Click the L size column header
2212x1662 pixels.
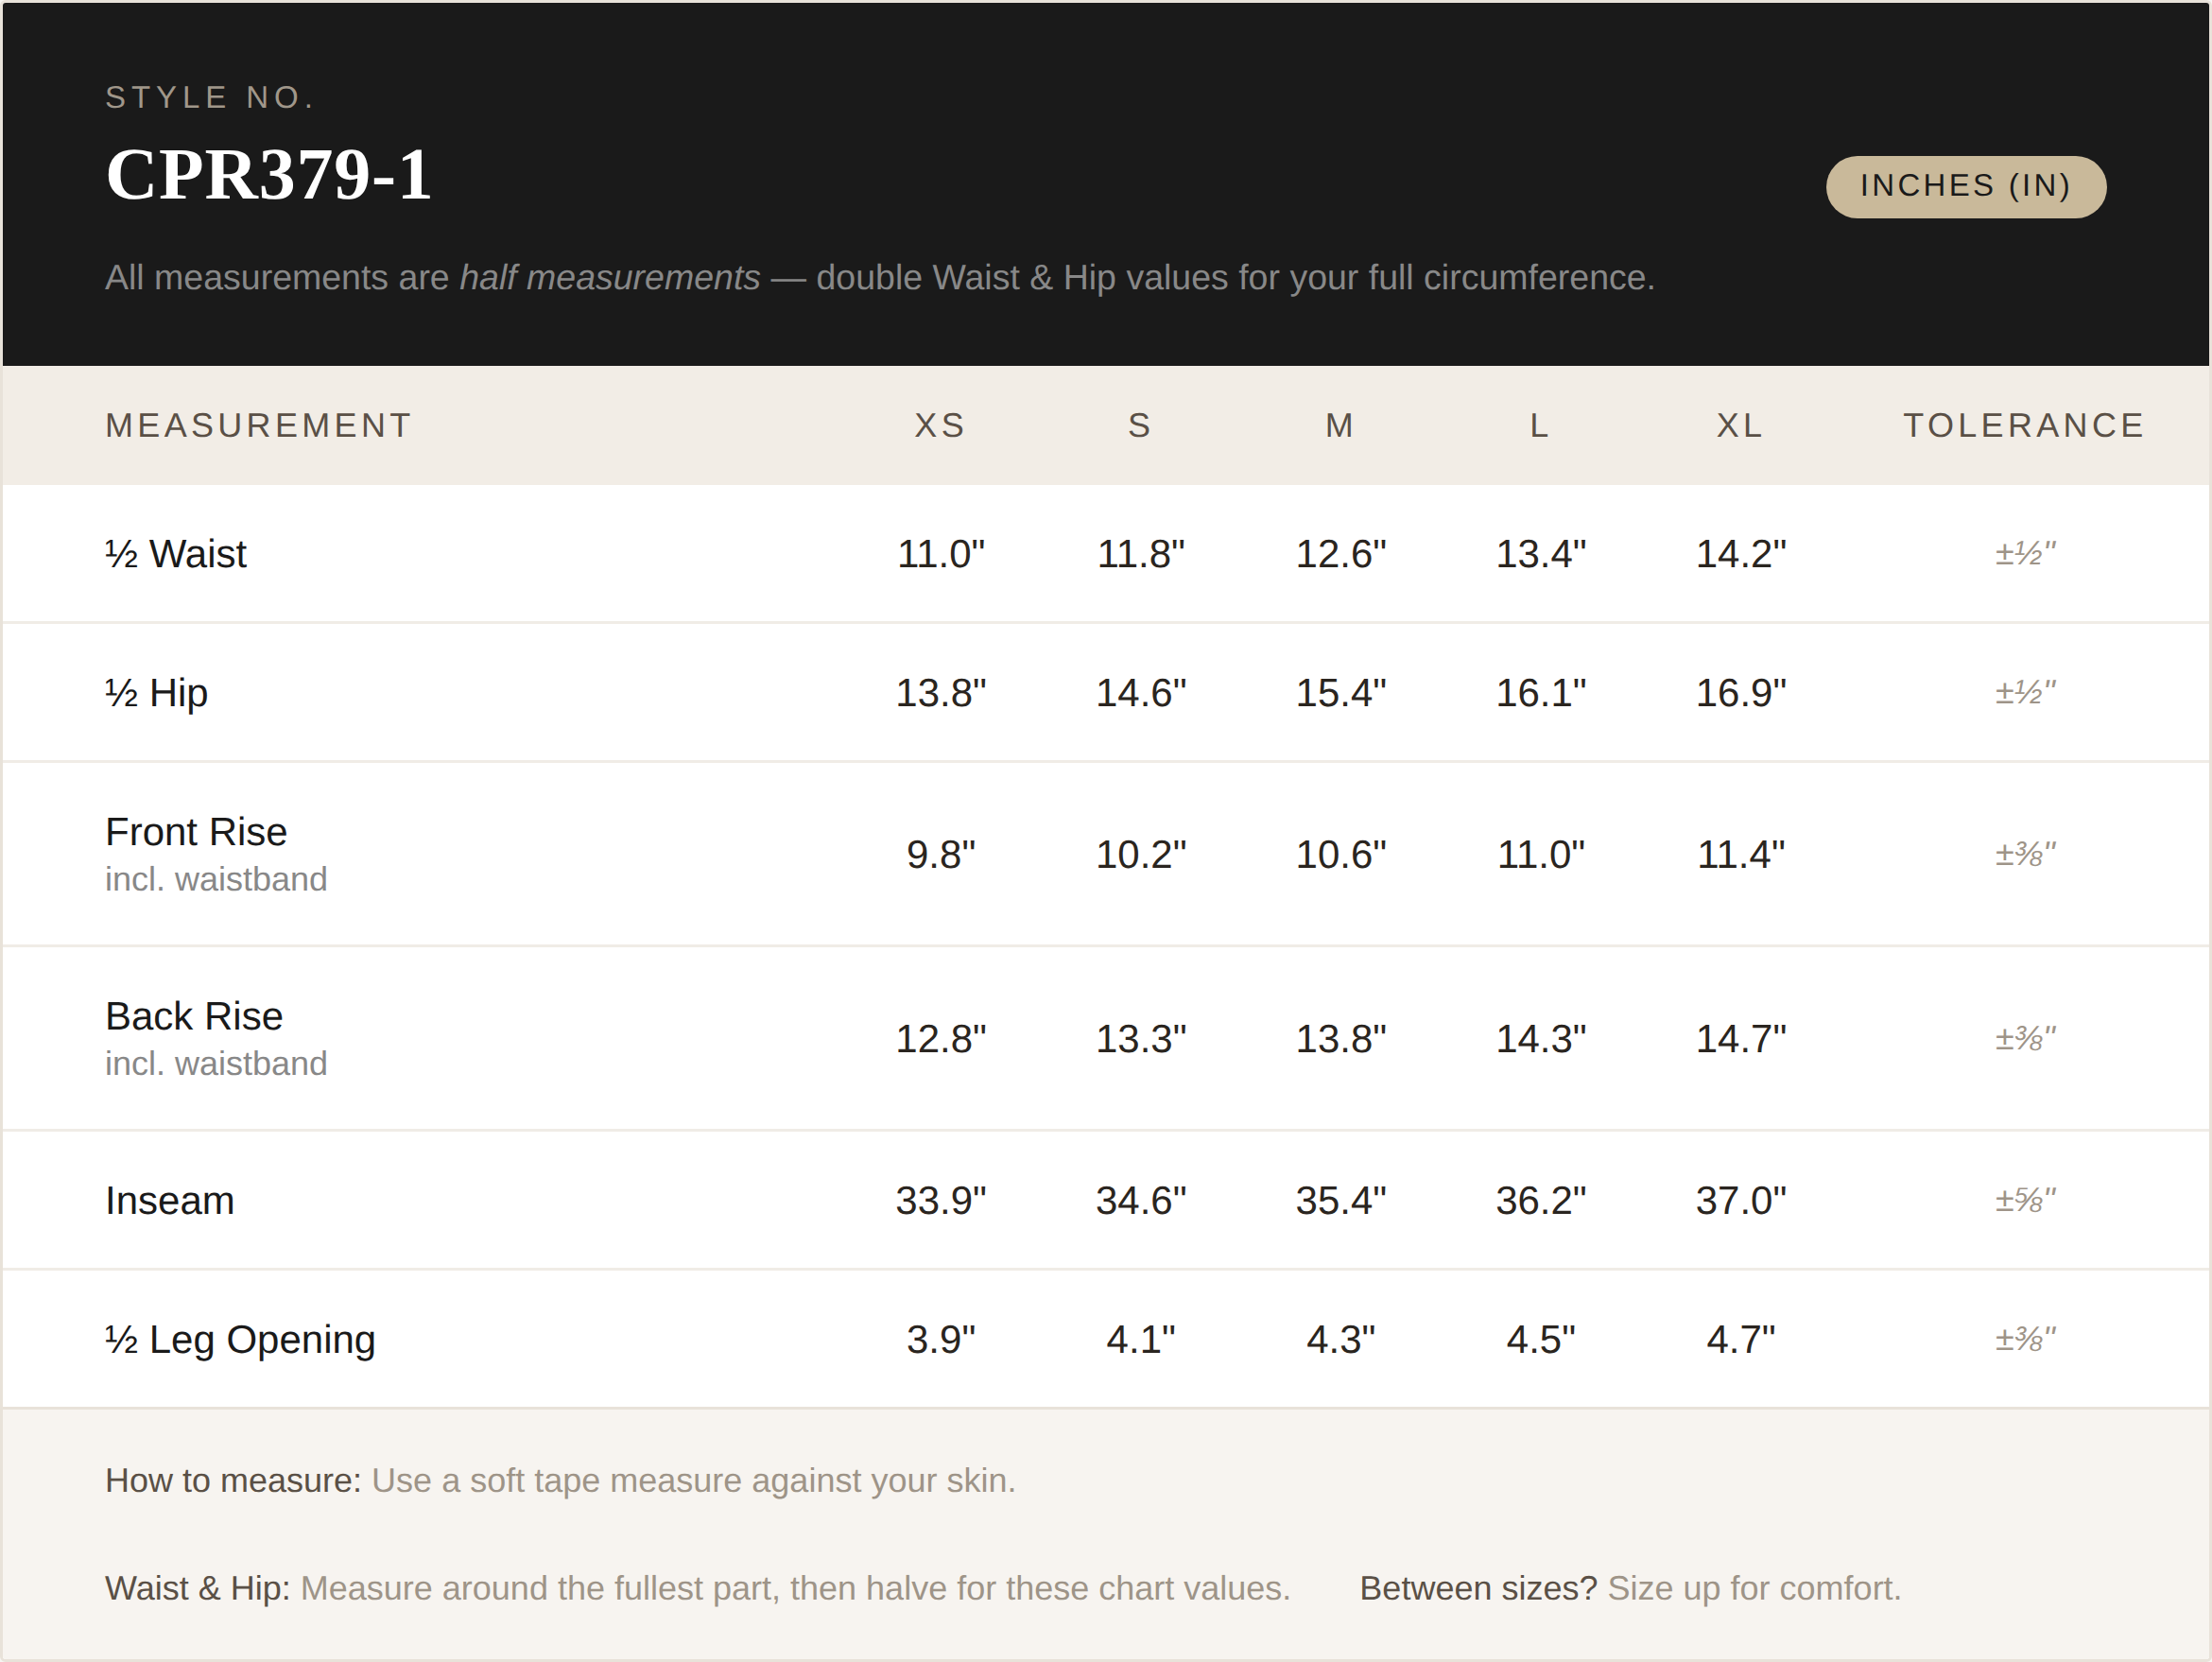(1540, 425)
